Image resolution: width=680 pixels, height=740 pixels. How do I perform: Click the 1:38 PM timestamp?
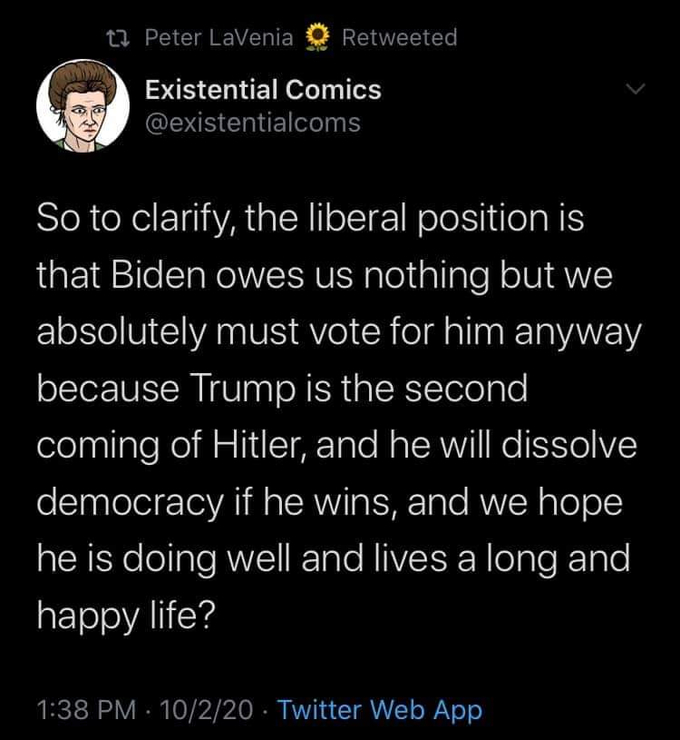[x=84, y=710]
